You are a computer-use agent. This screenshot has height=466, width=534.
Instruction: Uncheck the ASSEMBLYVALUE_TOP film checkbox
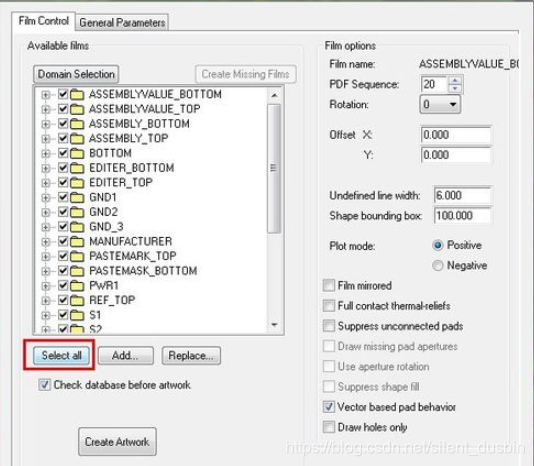pyautogui.click(x=63, y=109)
